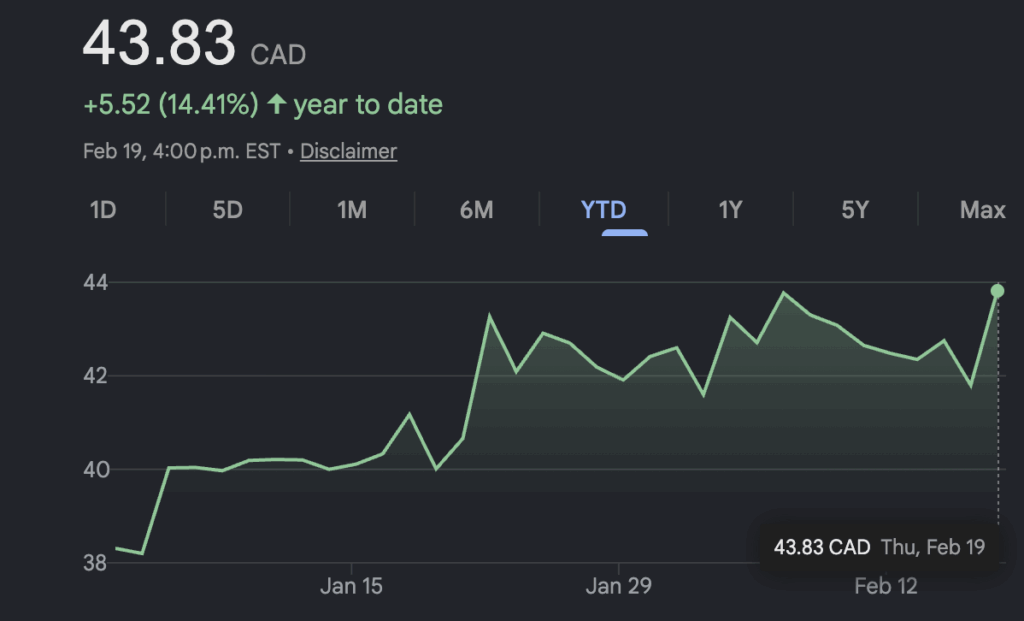
Task: Click the green endpoint dot on the chart
Action: 997,291
